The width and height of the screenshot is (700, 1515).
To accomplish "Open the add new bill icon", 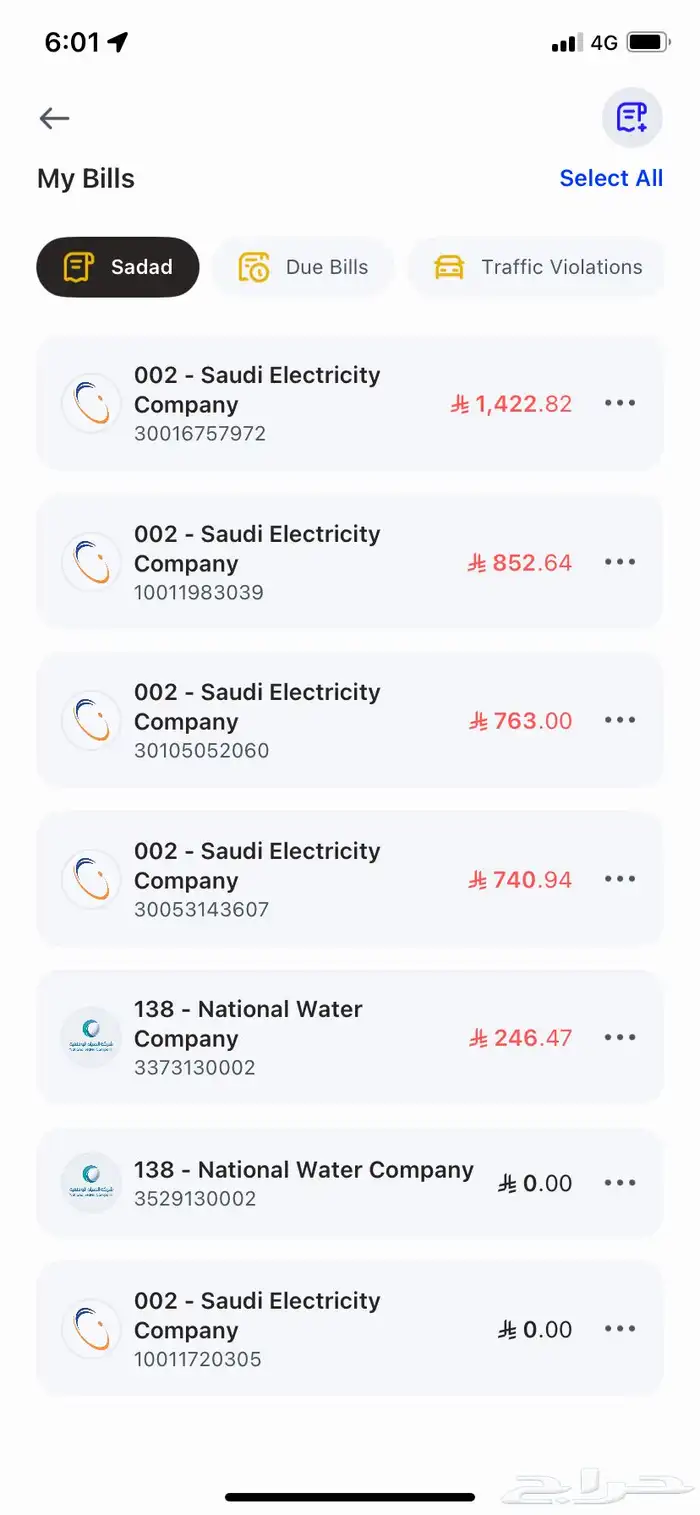I will coord(632,118).
